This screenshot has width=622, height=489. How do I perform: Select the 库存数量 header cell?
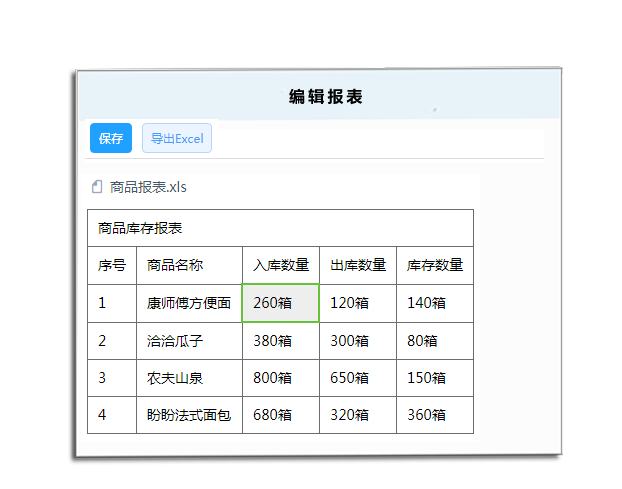click(x=435, y=265)
